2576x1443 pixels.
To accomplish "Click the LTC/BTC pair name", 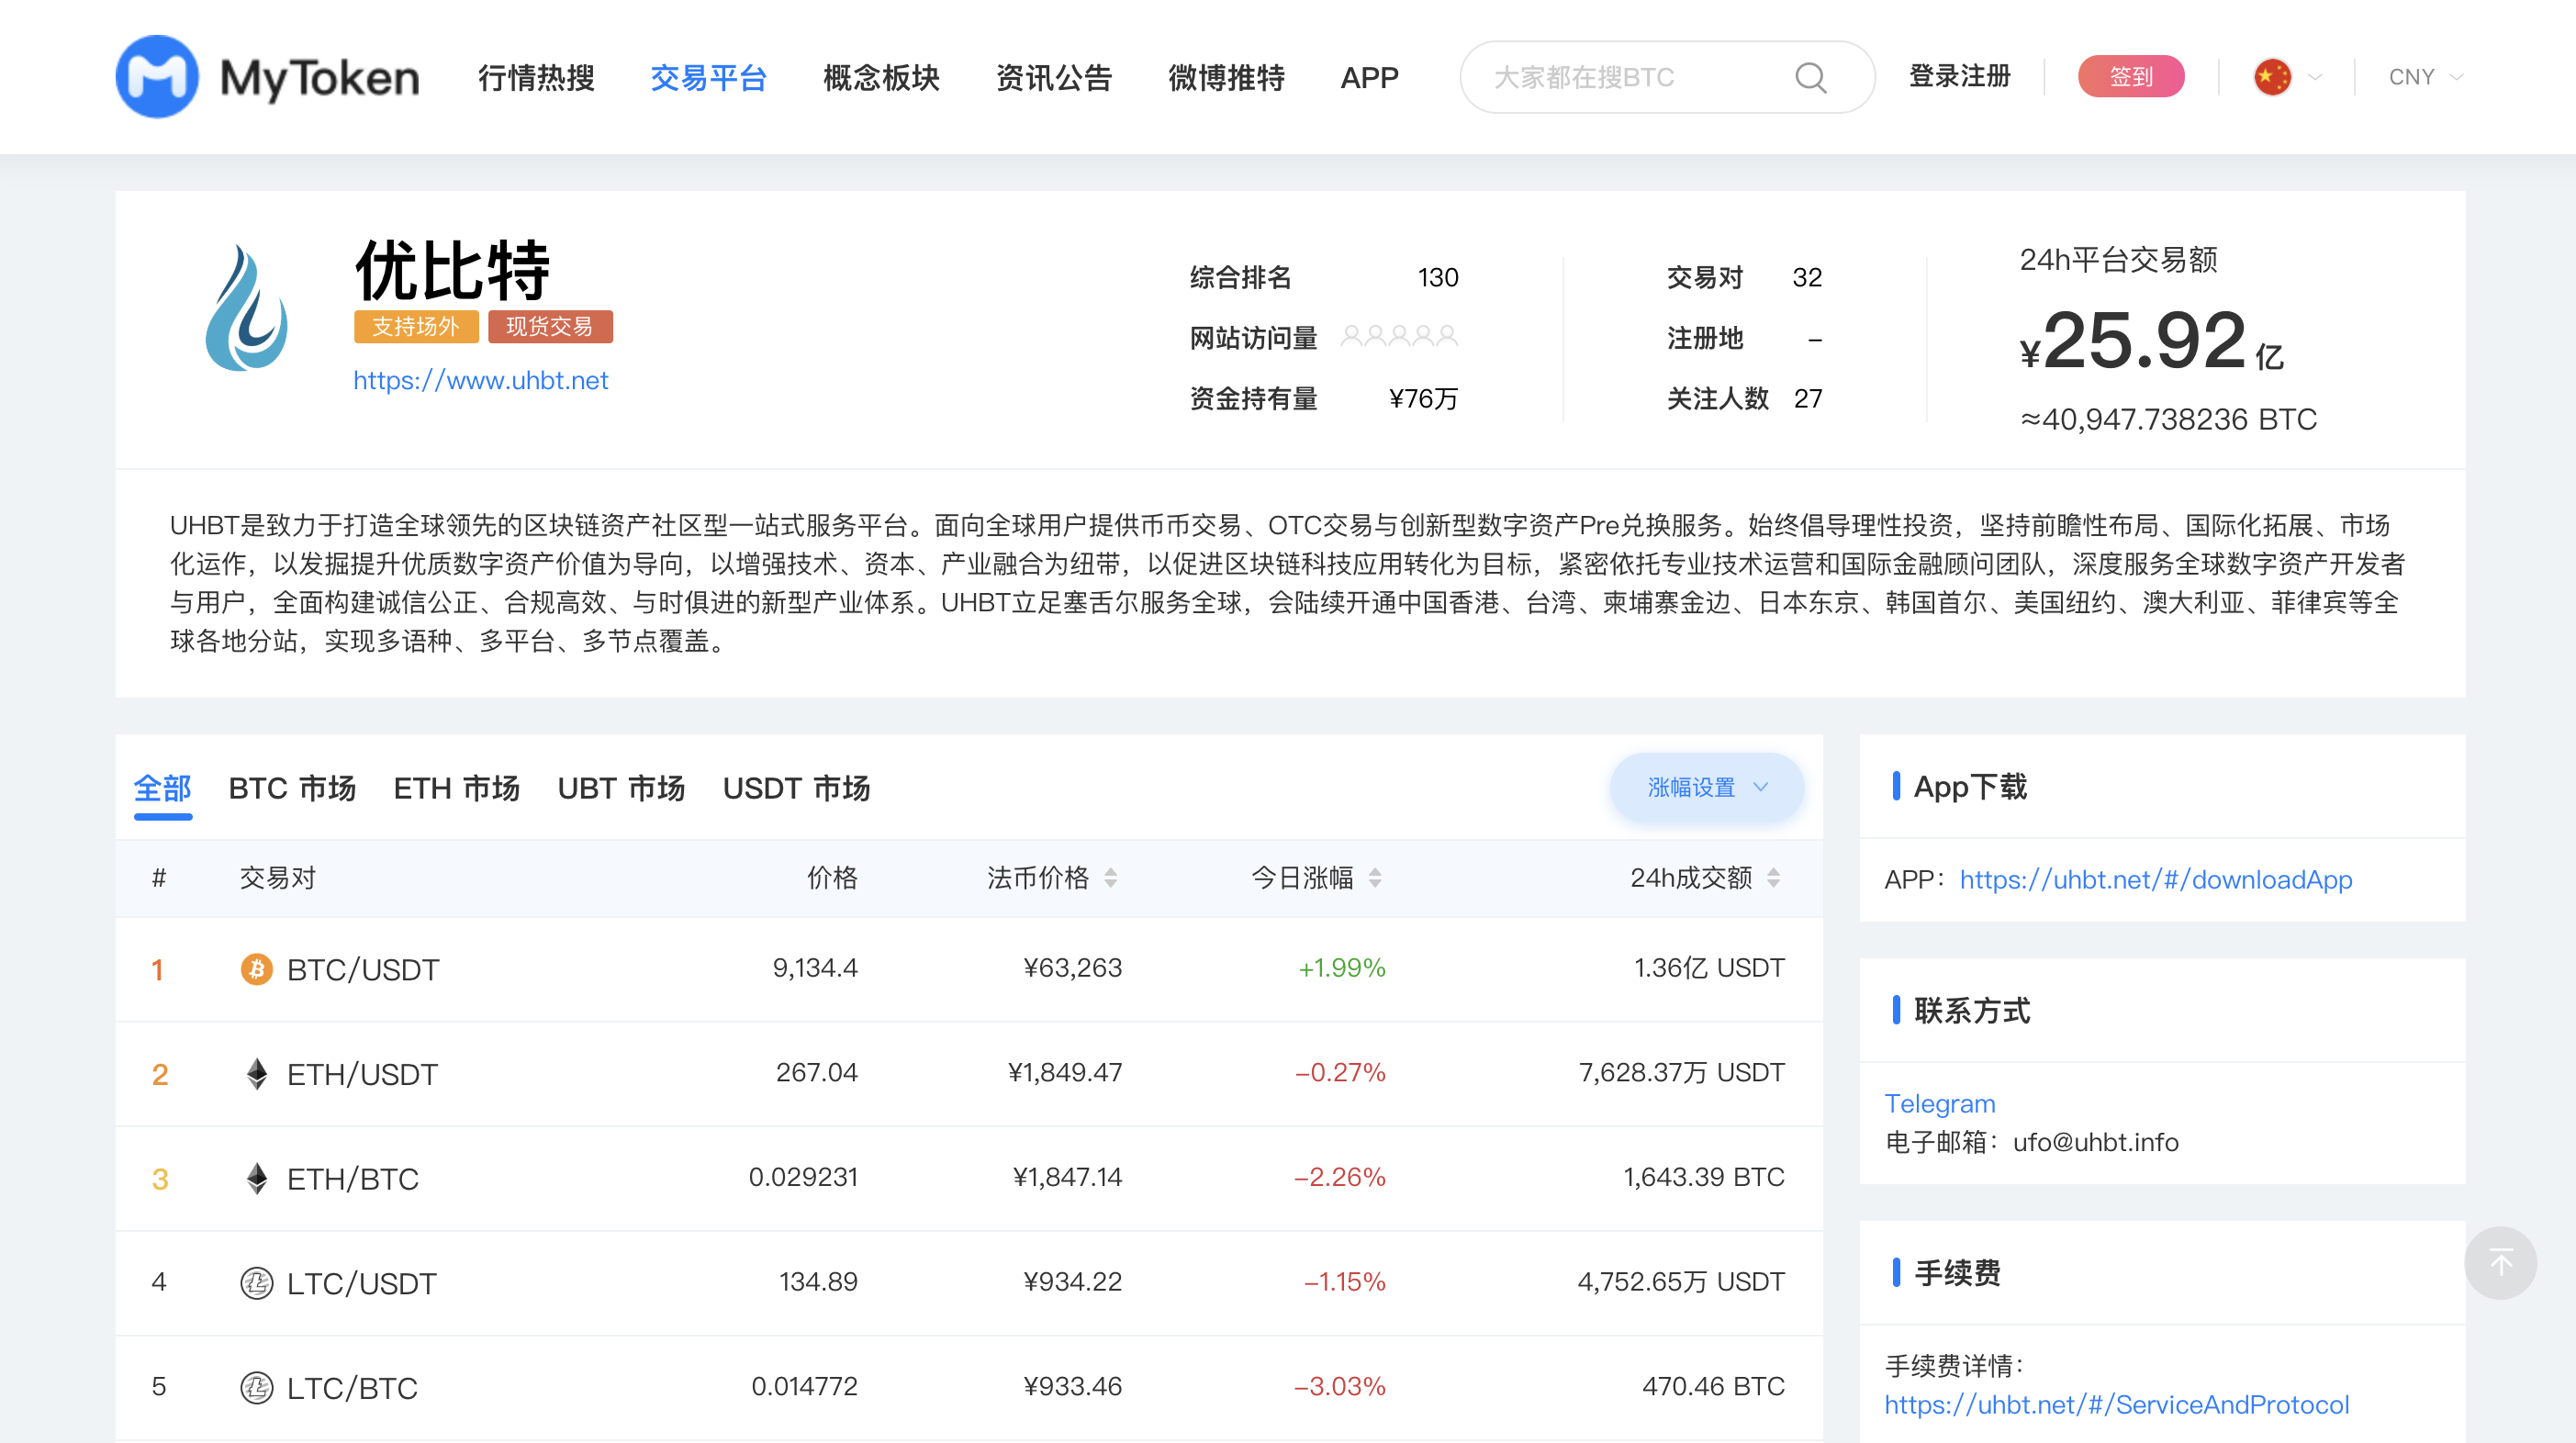I will pos(352,1388).
